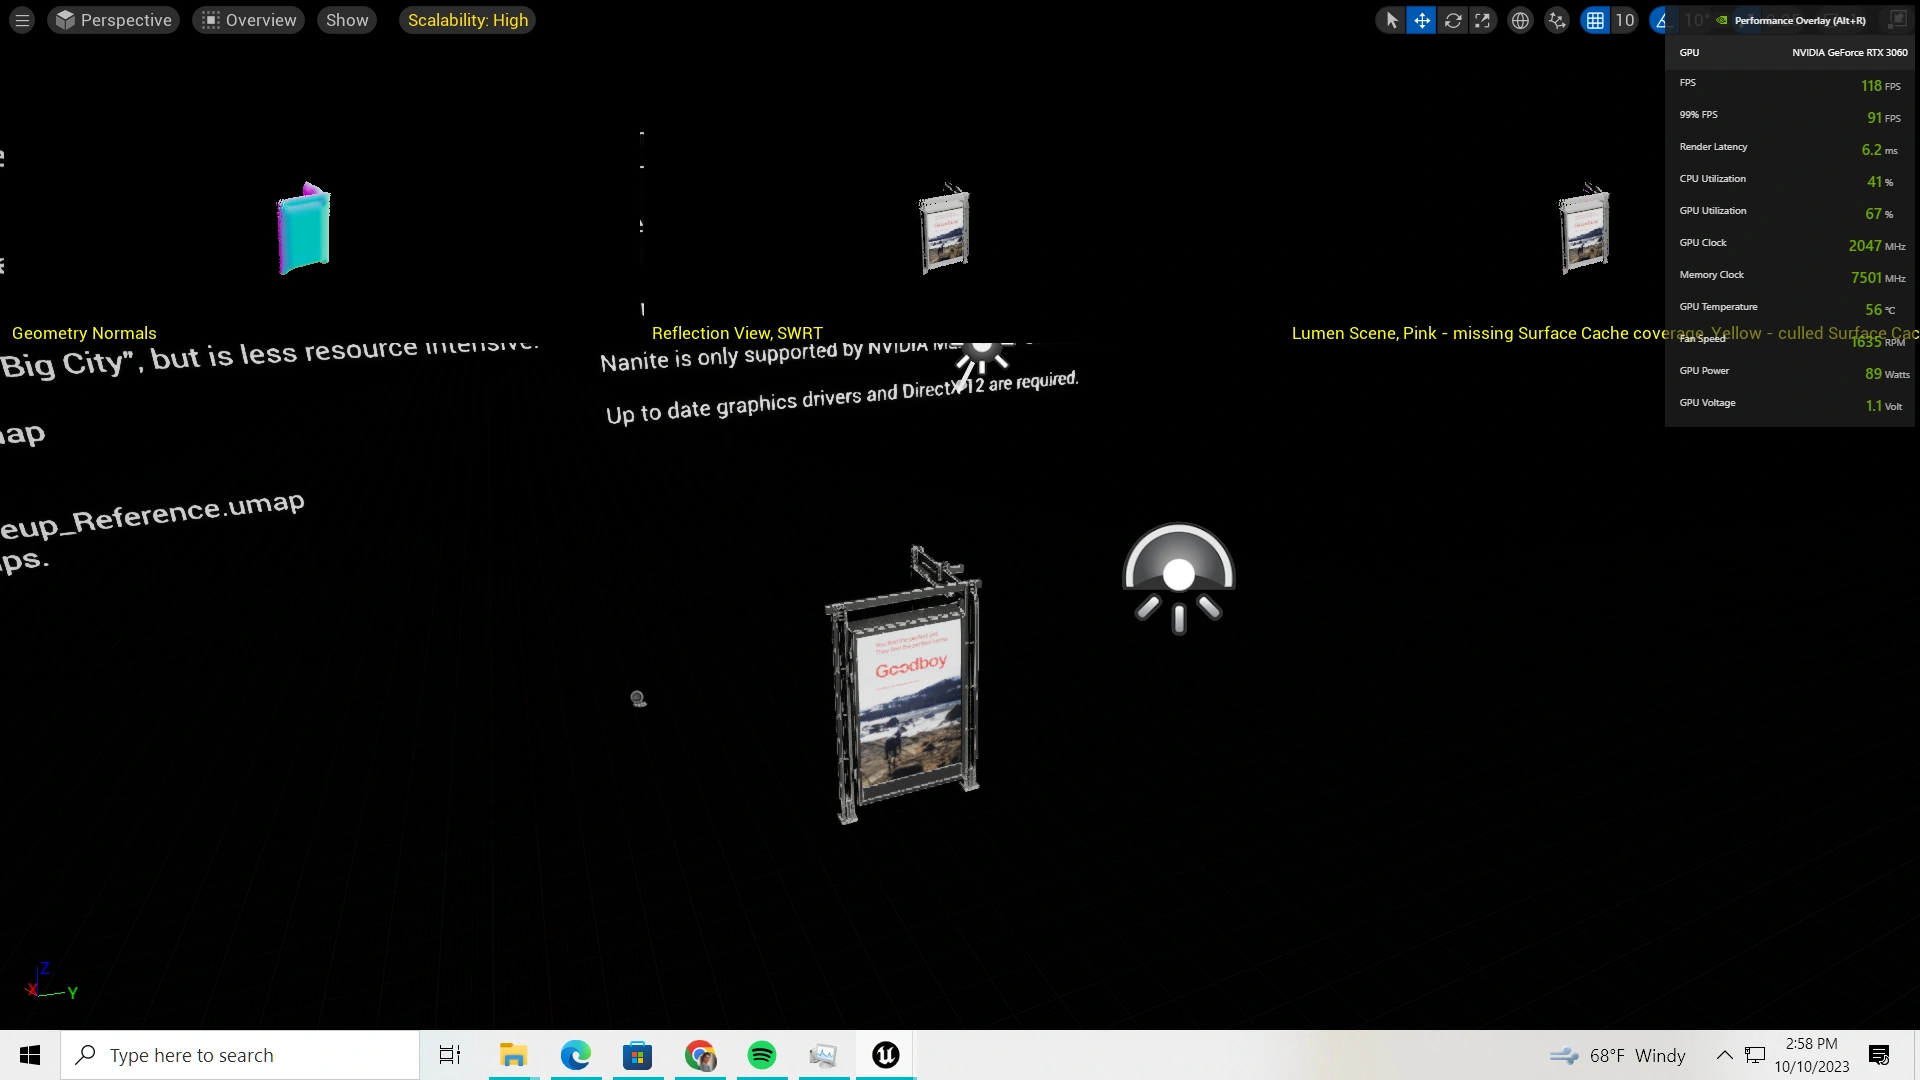Open the Overview view mode dropdown
Screen dimensions: 1920x1080
(x=249, y=20)
